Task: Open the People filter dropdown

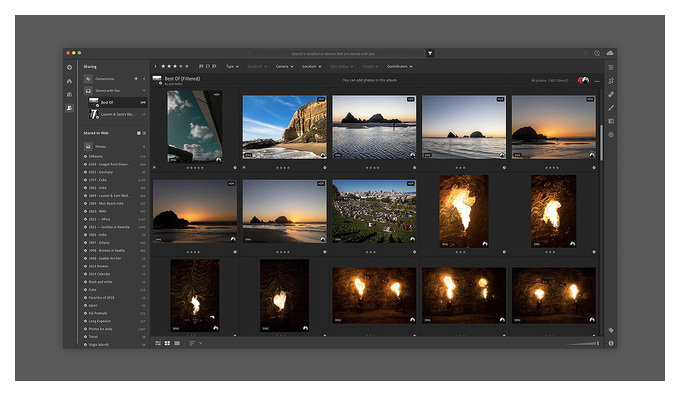Action: (370, 66)
